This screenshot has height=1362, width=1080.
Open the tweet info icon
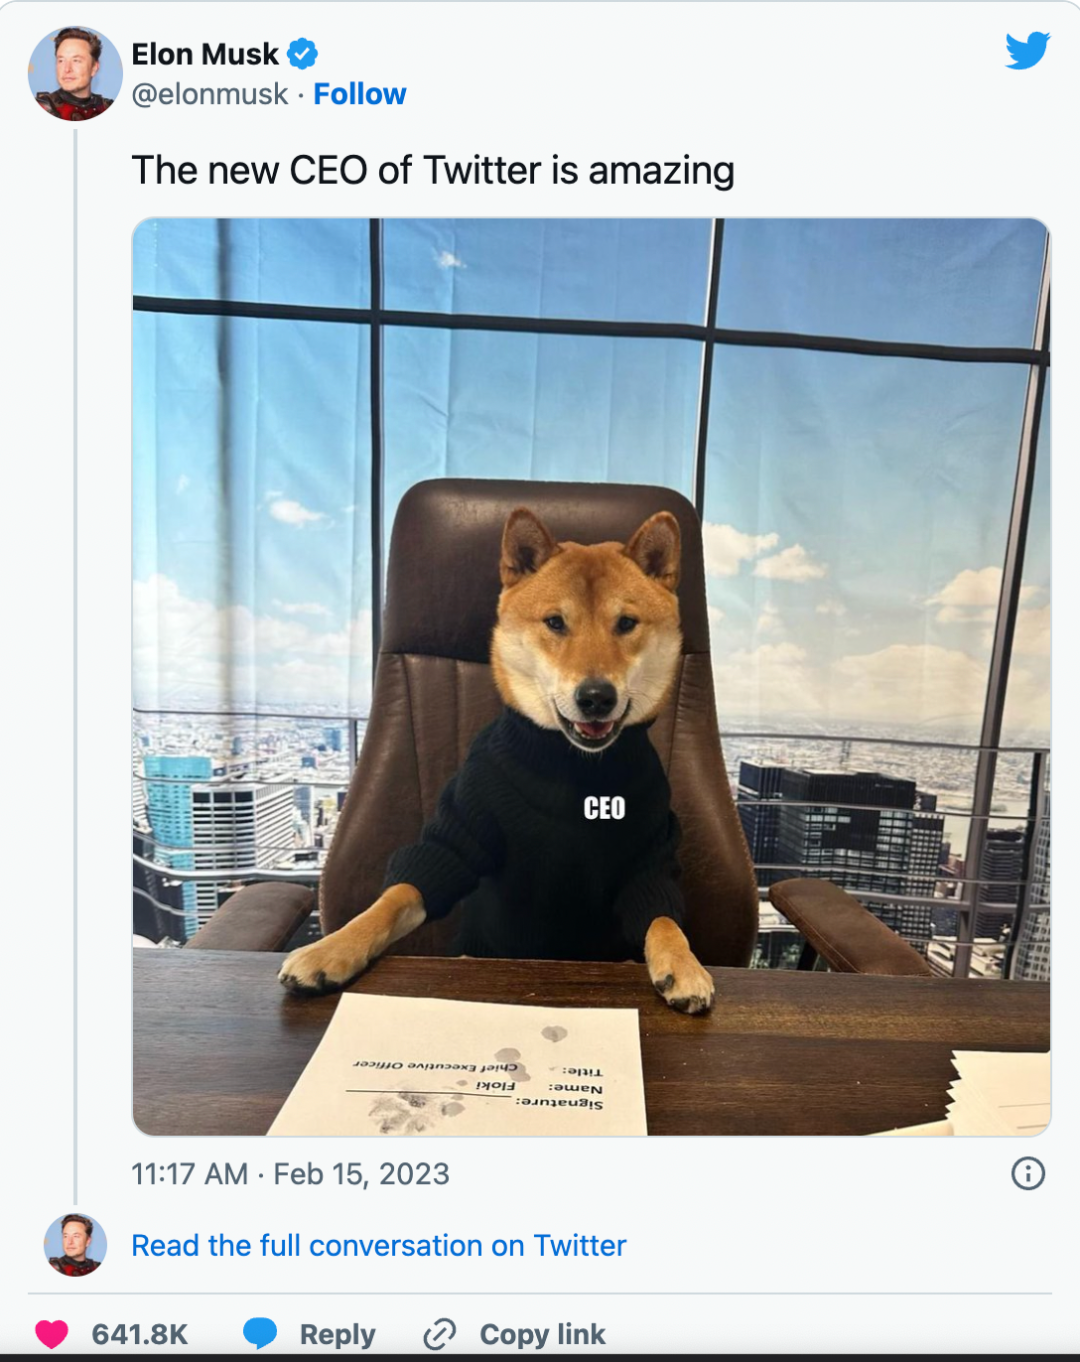[x=1027, y=1173]
